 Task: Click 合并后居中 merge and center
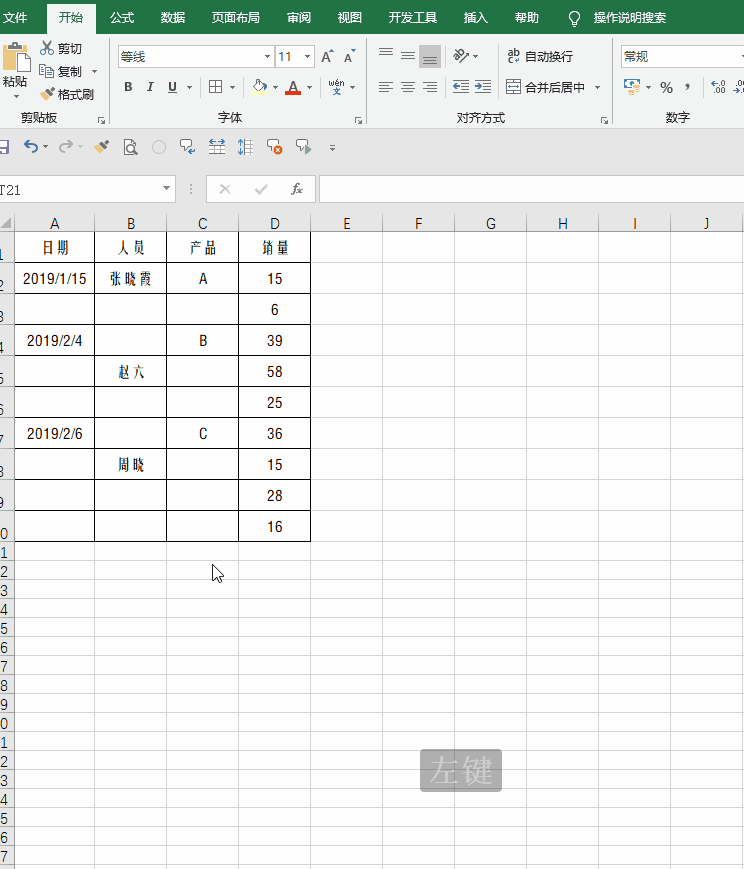pos(546,87)
